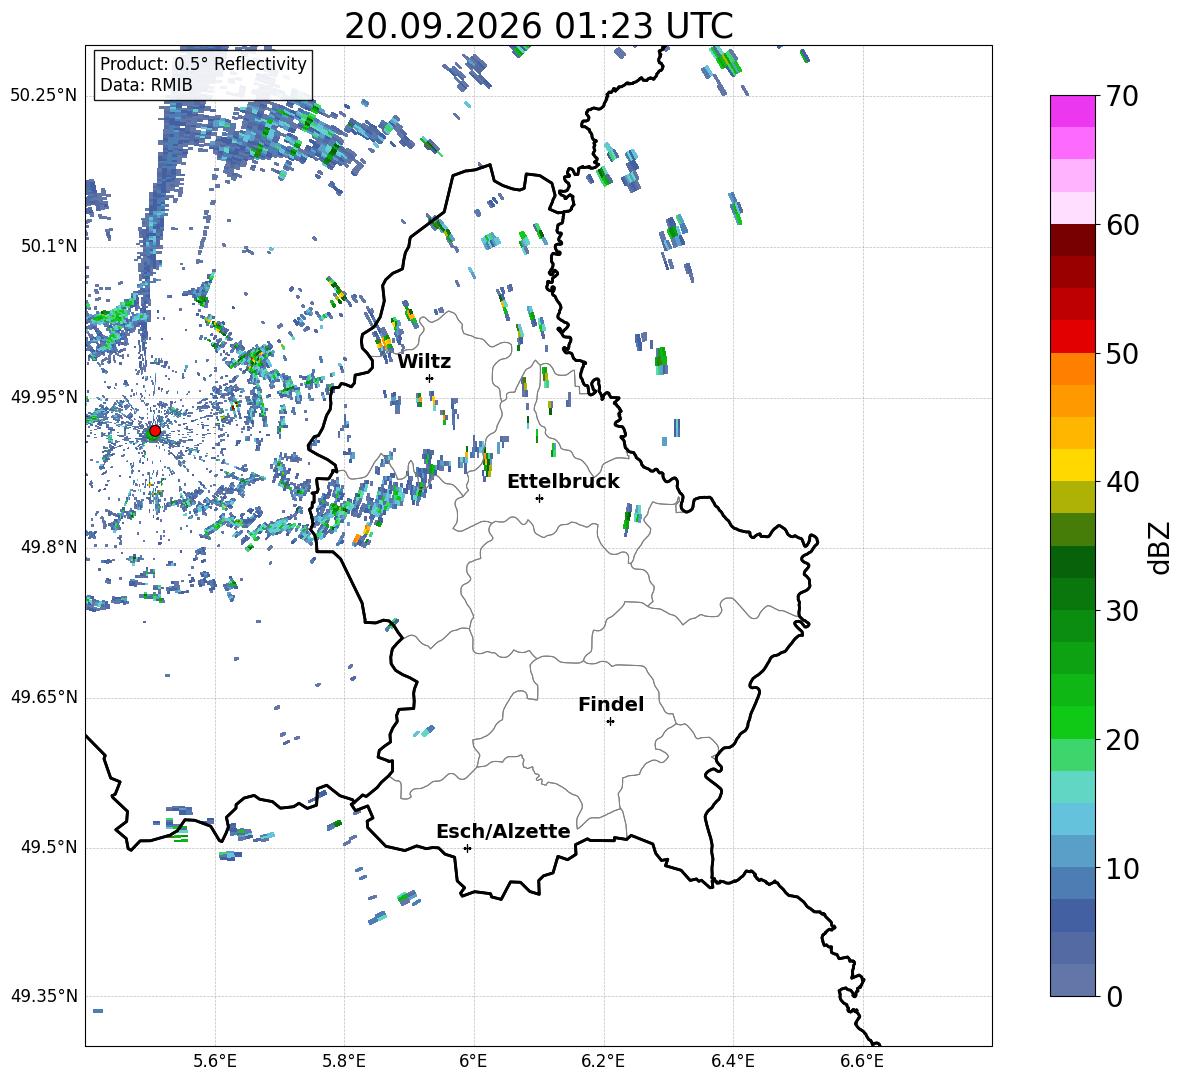Click the red 50 dBZ colorbar segment
The width and height of the screenshot is (1184, 1081).
1072,337
